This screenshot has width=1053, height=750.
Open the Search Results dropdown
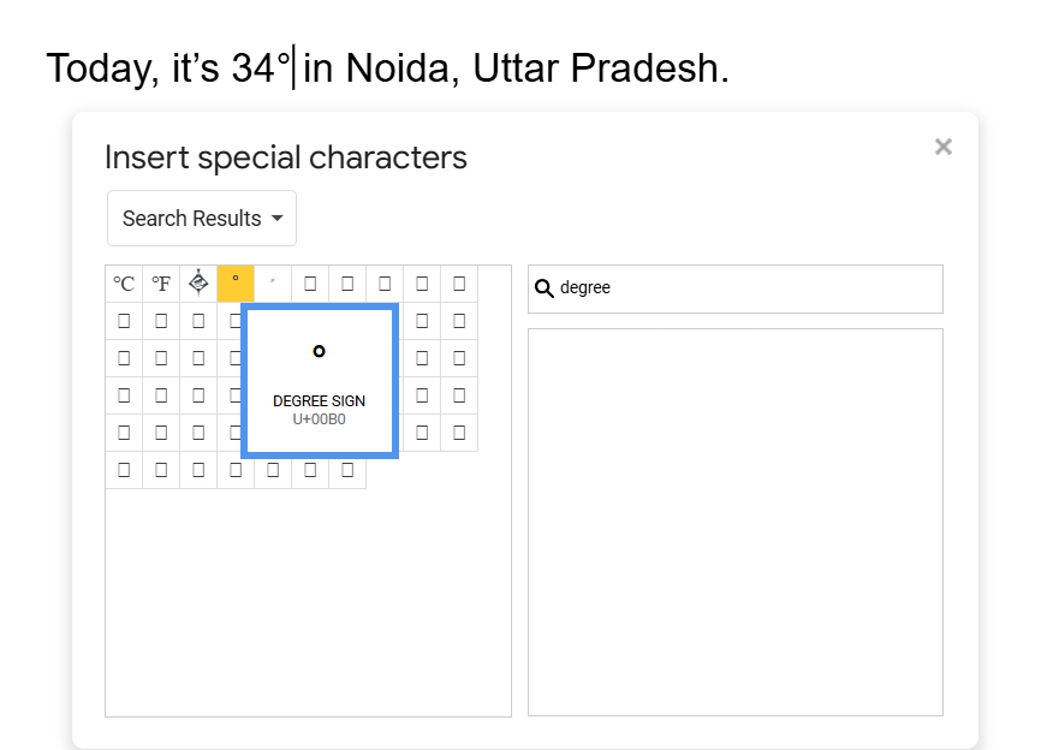point(200,218)
